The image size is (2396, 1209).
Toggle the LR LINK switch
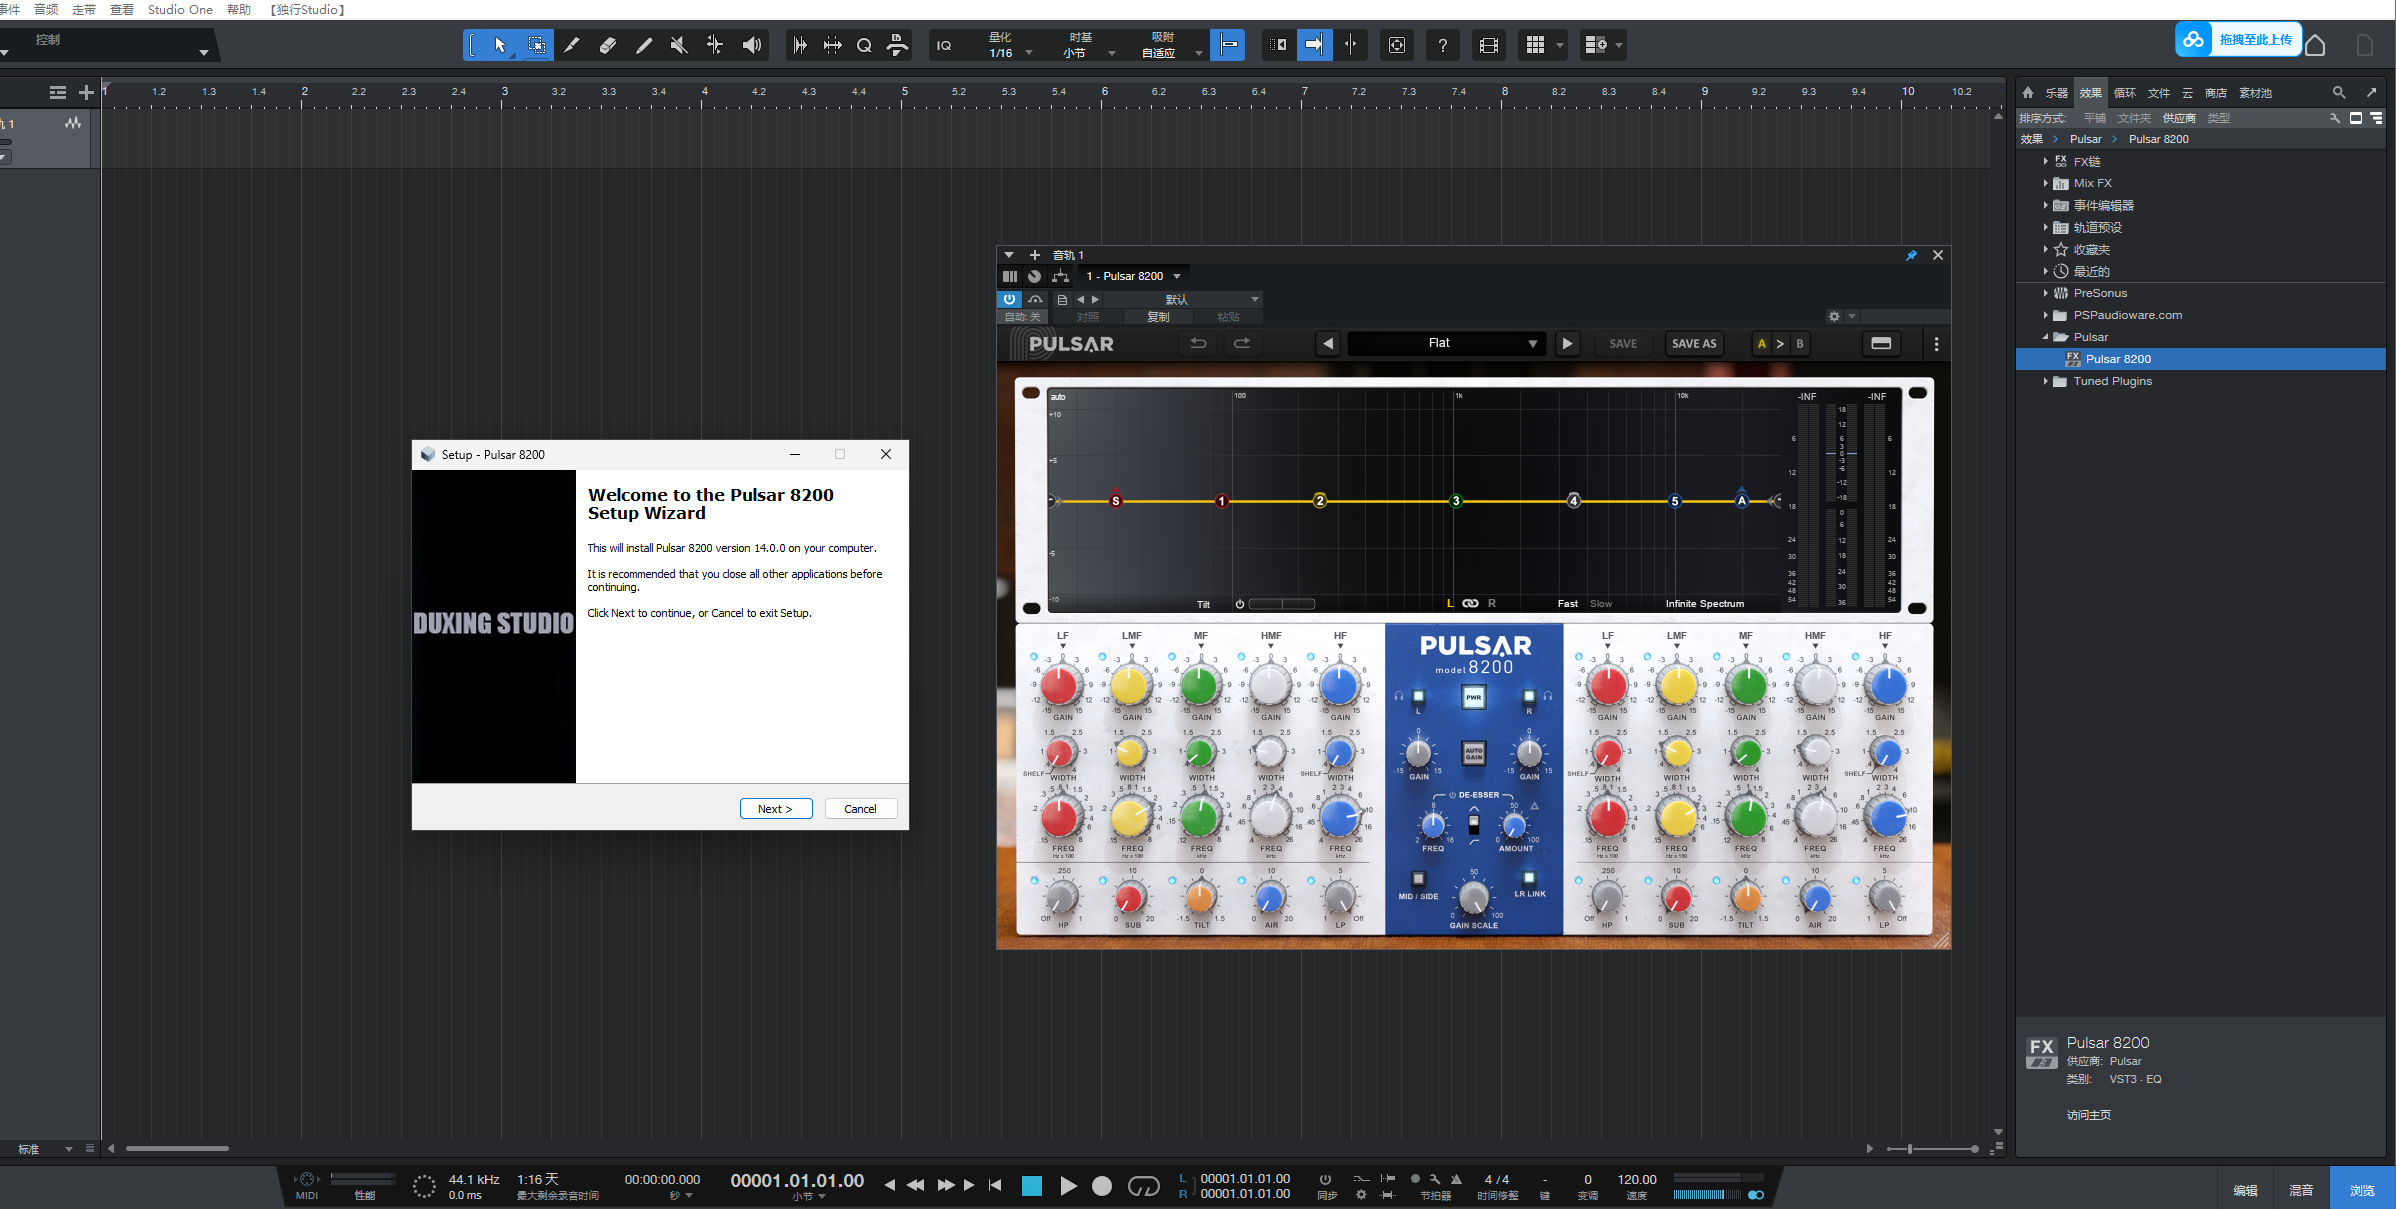tap(1529, 878)
